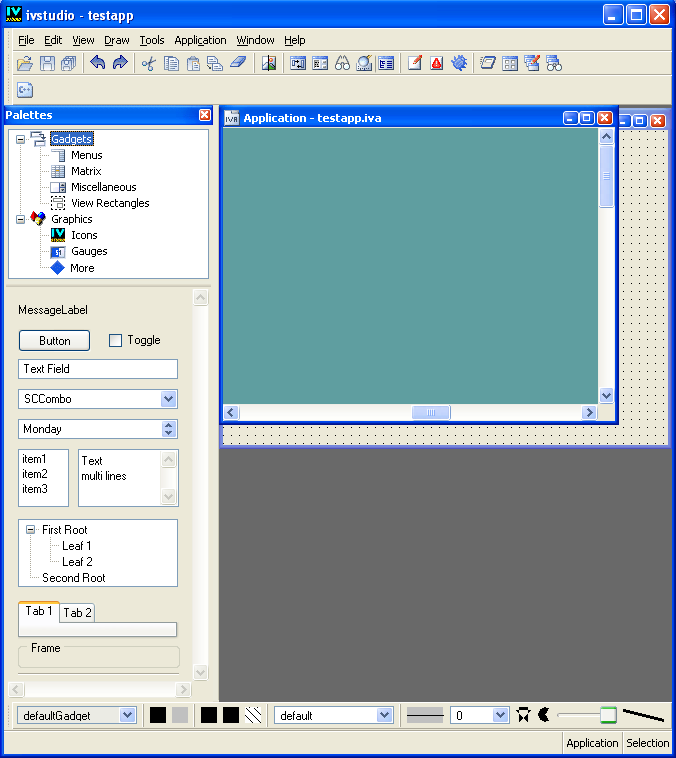Select the Icons palette under Graphics
Viewport: 676px width, 758px height.
pyautogui.click(x=84, y=235)
